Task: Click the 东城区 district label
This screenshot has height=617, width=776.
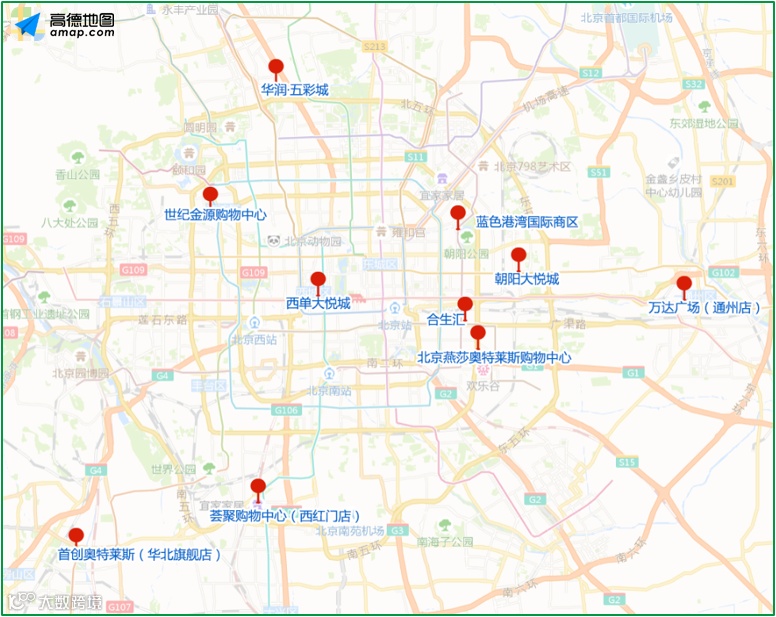Action: pyautogui.click(x=380, y=264)
